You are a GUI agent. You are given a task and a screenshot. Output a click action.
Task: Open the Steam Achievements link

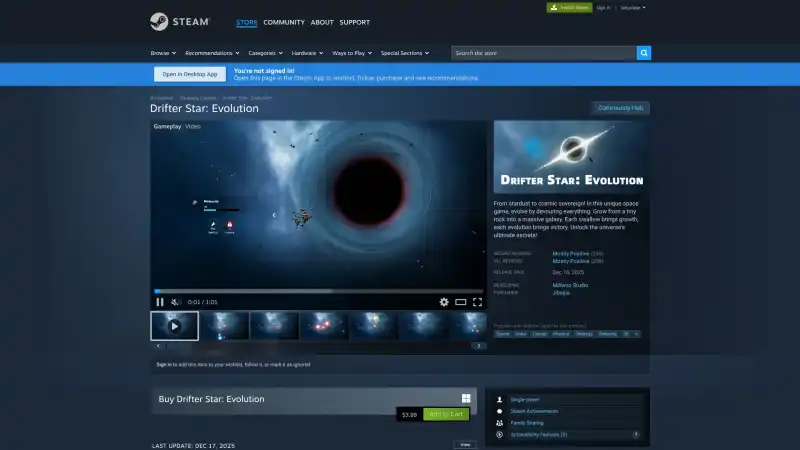tap(534, 411)
